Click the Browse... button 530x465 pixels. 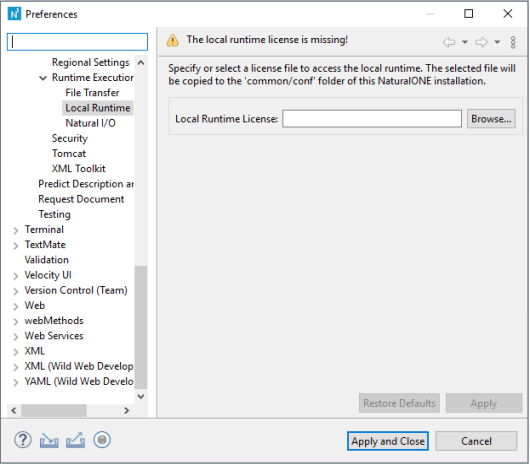491,119
